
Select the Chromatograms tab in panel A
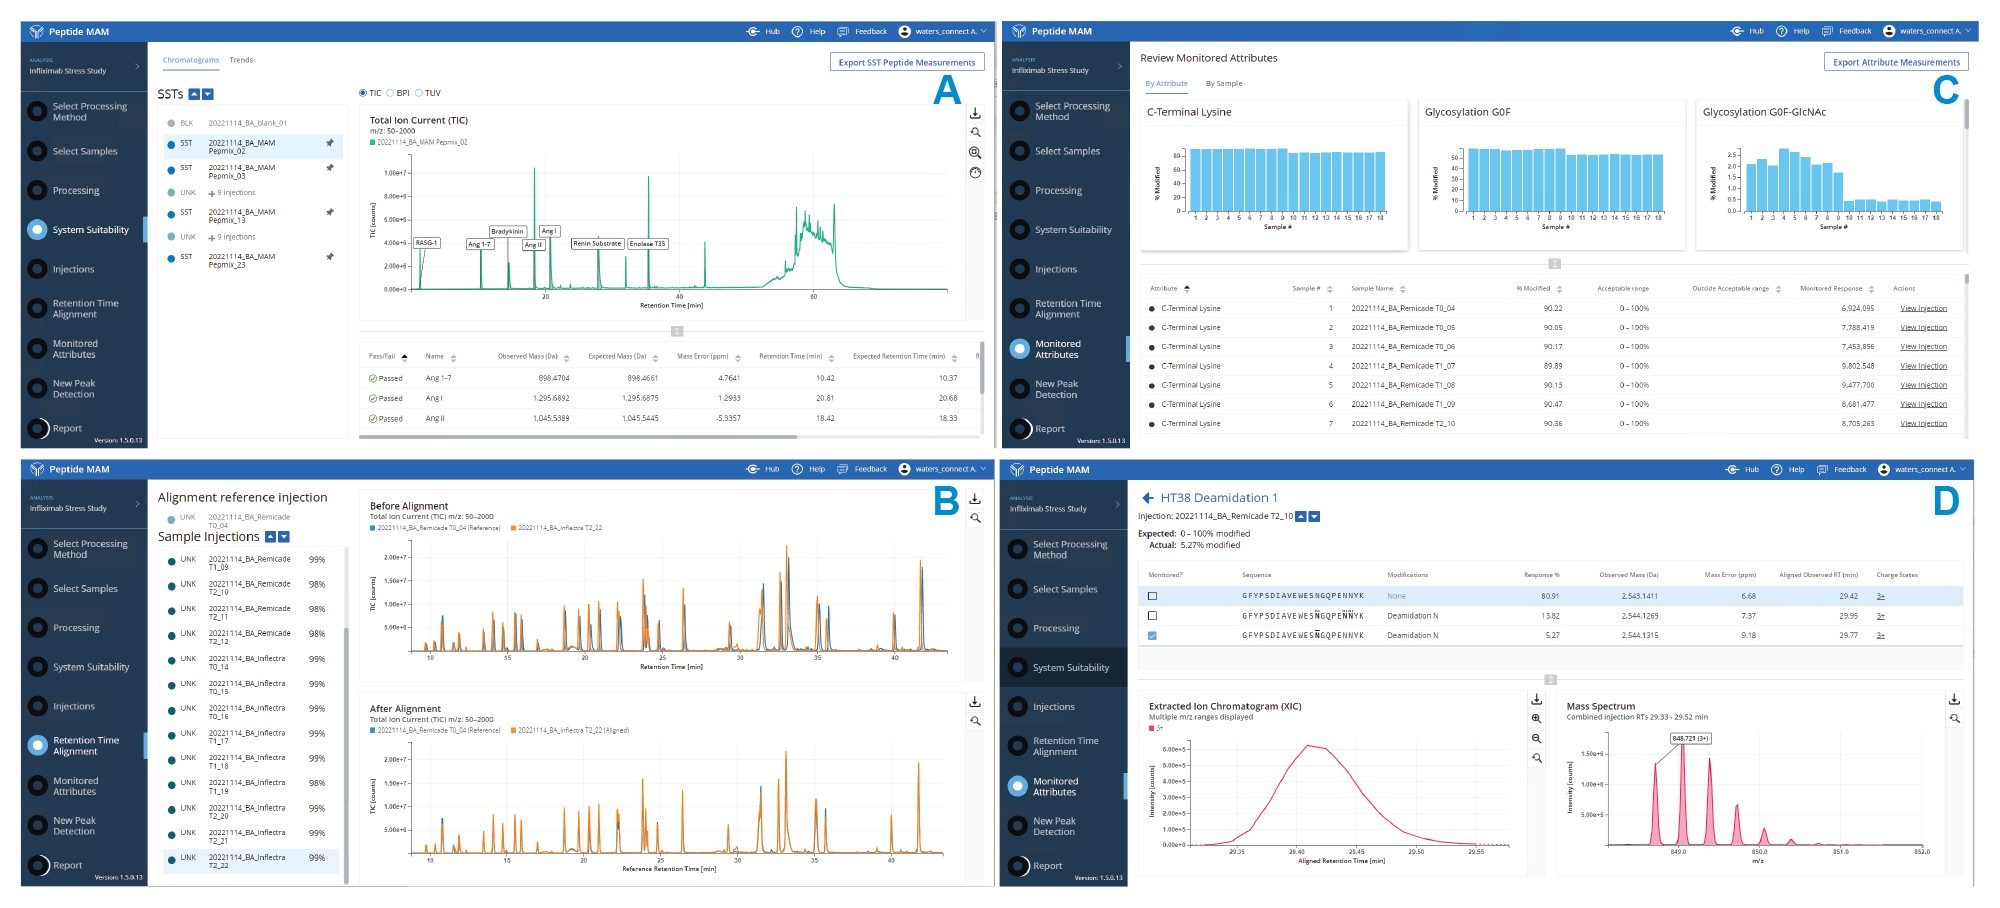click(191, 60)
